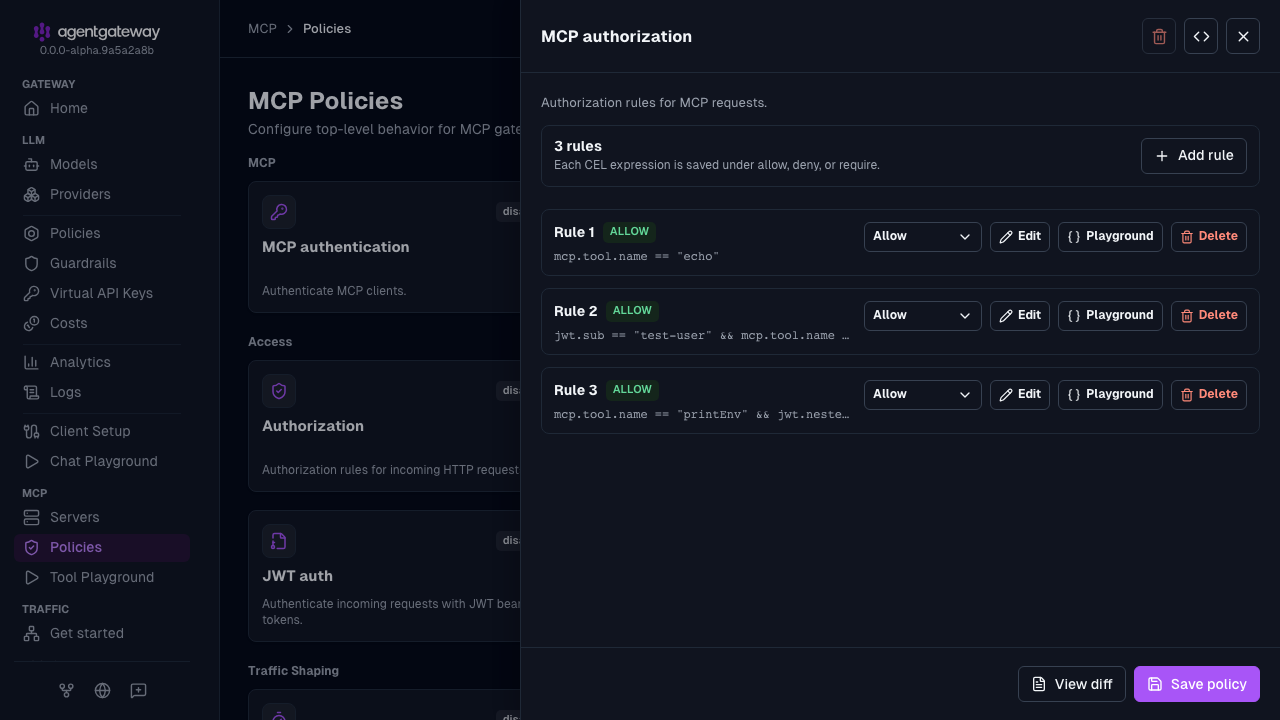1280x720 pixels.
Task: Click the Analytics bar chart icon
Action: point(31,362)
